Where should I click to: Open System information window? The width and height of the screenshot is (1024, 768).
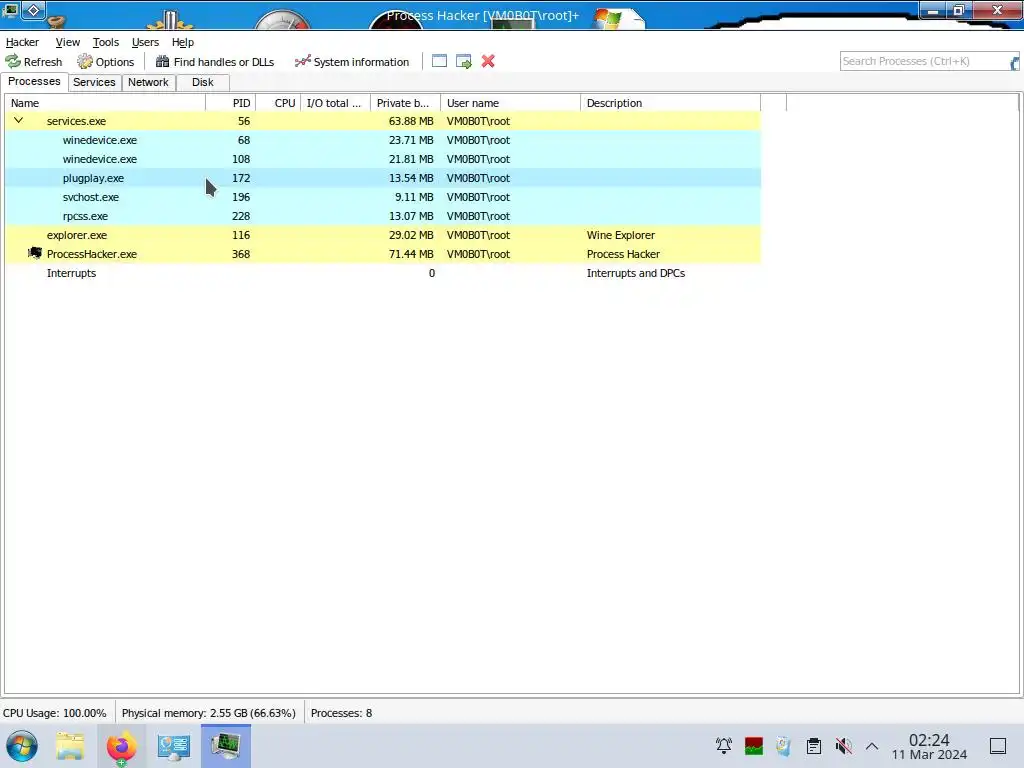[352, 61]
